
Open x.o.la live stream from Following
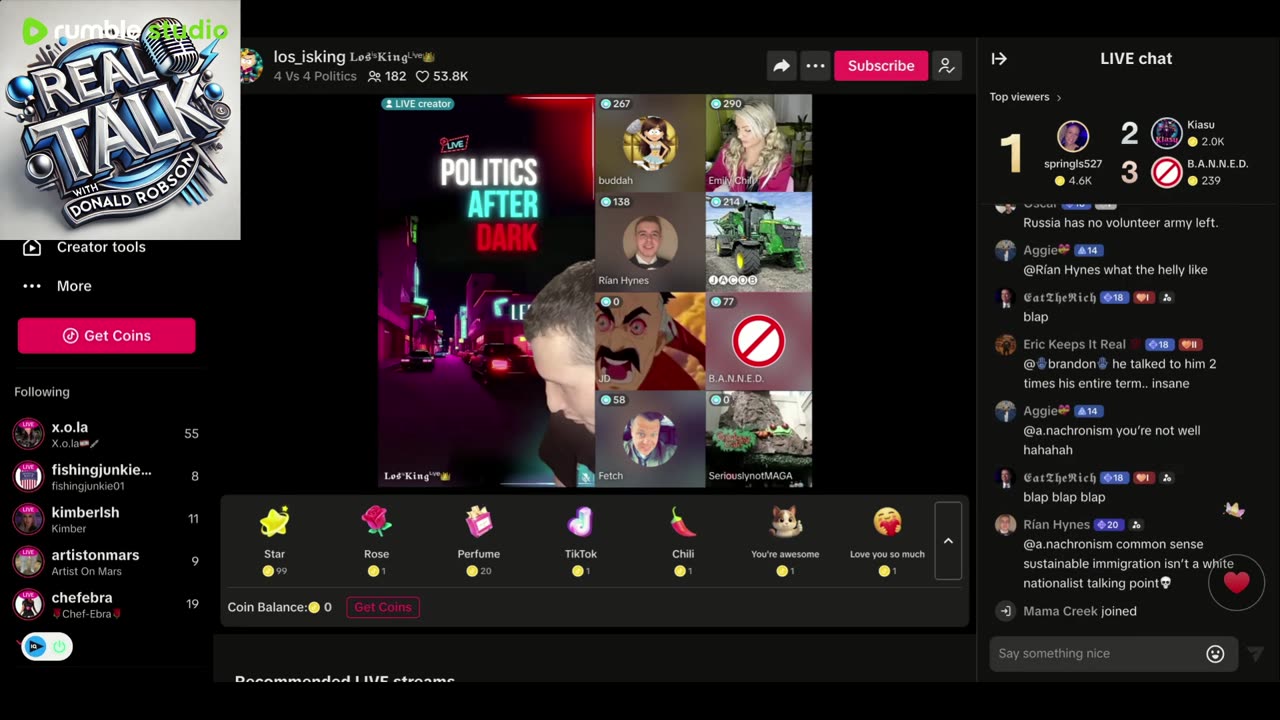tap(105, 434)
